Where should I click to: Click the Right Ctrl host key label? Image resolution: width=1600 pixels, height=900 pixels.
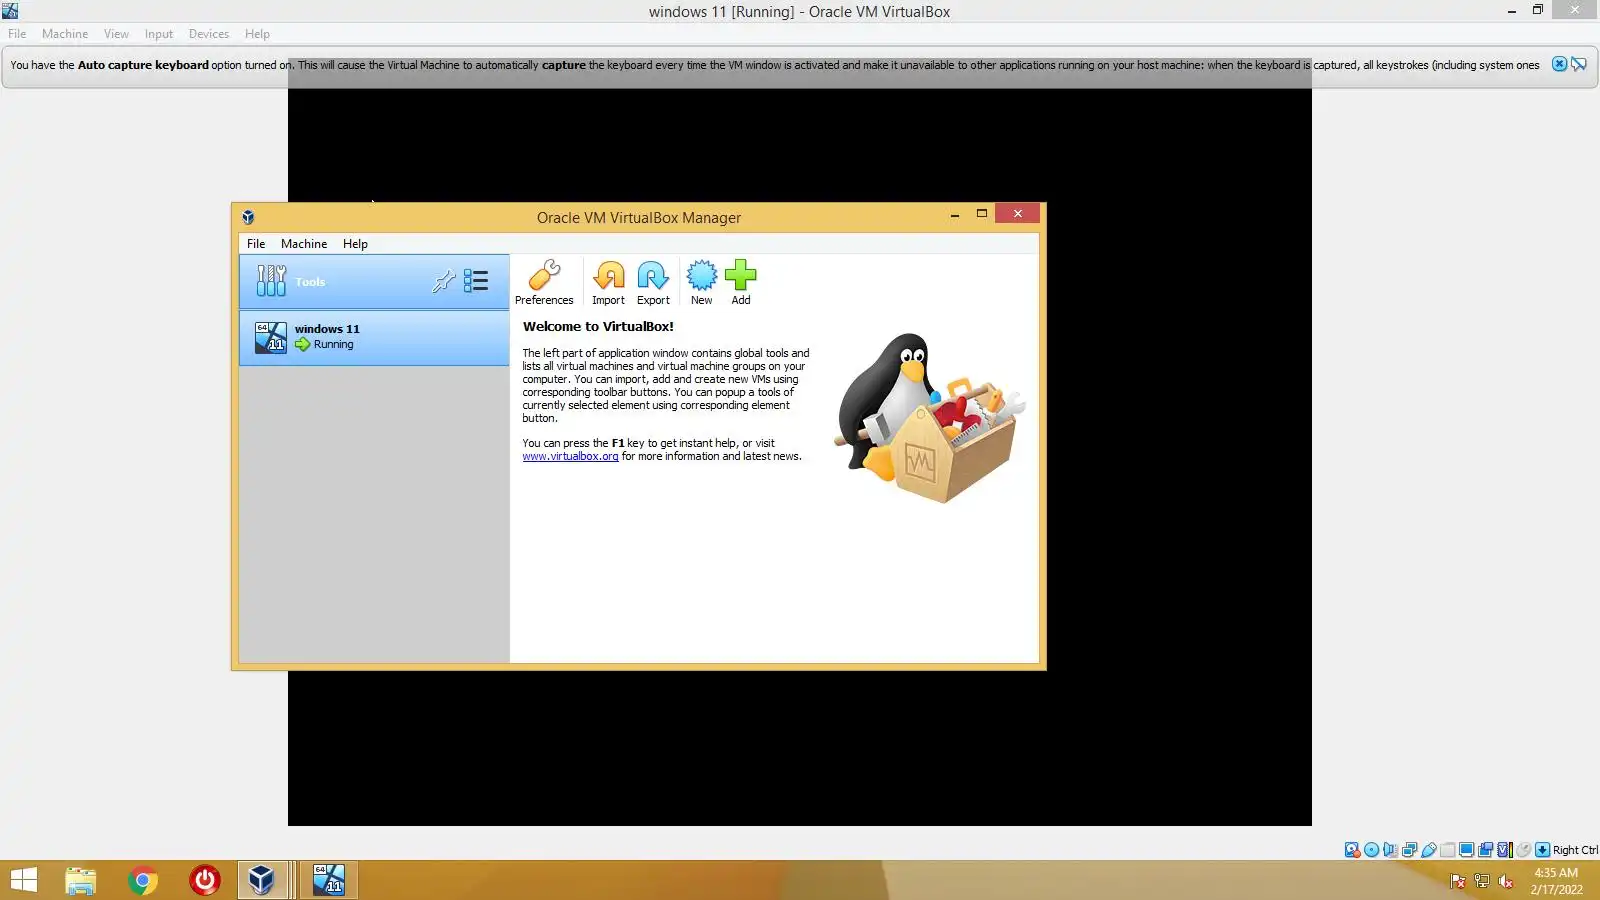click(1575, 850)
